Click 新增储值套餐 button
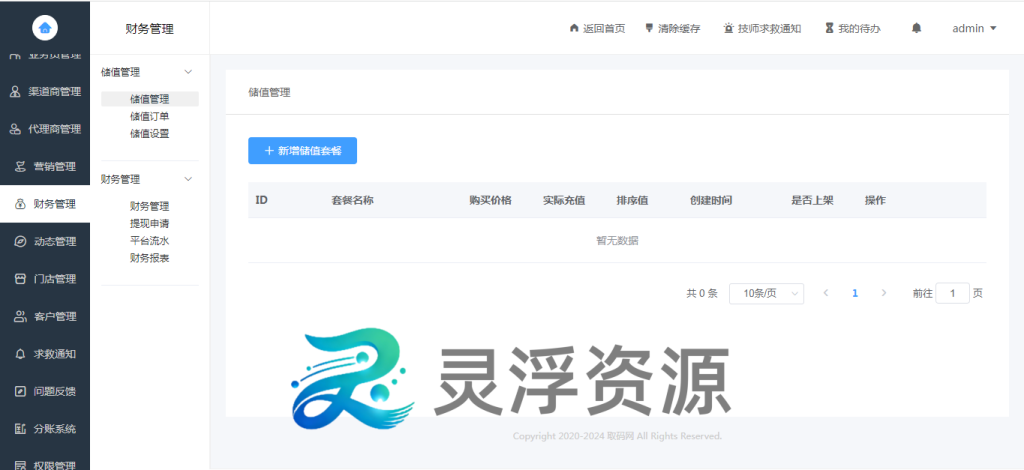The width and height of the screenshot is (1024, 470). pyautogui.click(x=302, y=150)
